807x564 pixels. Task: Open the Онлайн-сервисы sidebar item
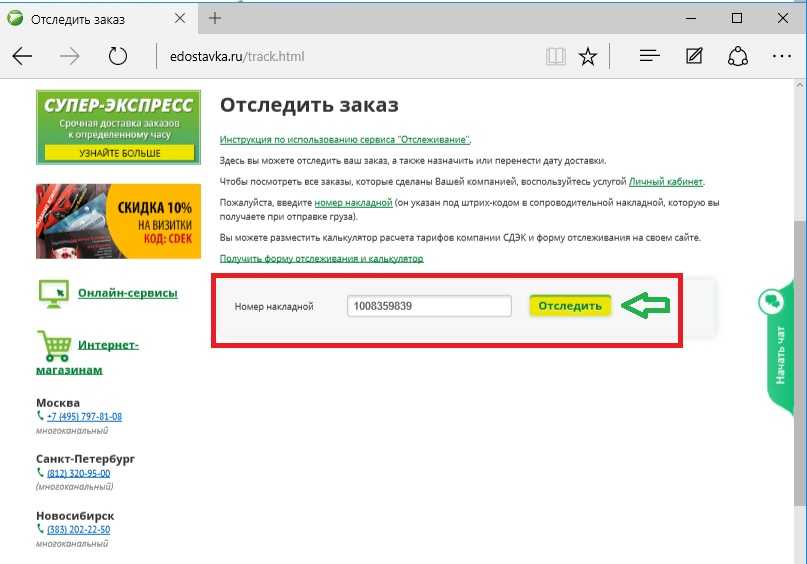pyautogui.click(x=127, y=293)
